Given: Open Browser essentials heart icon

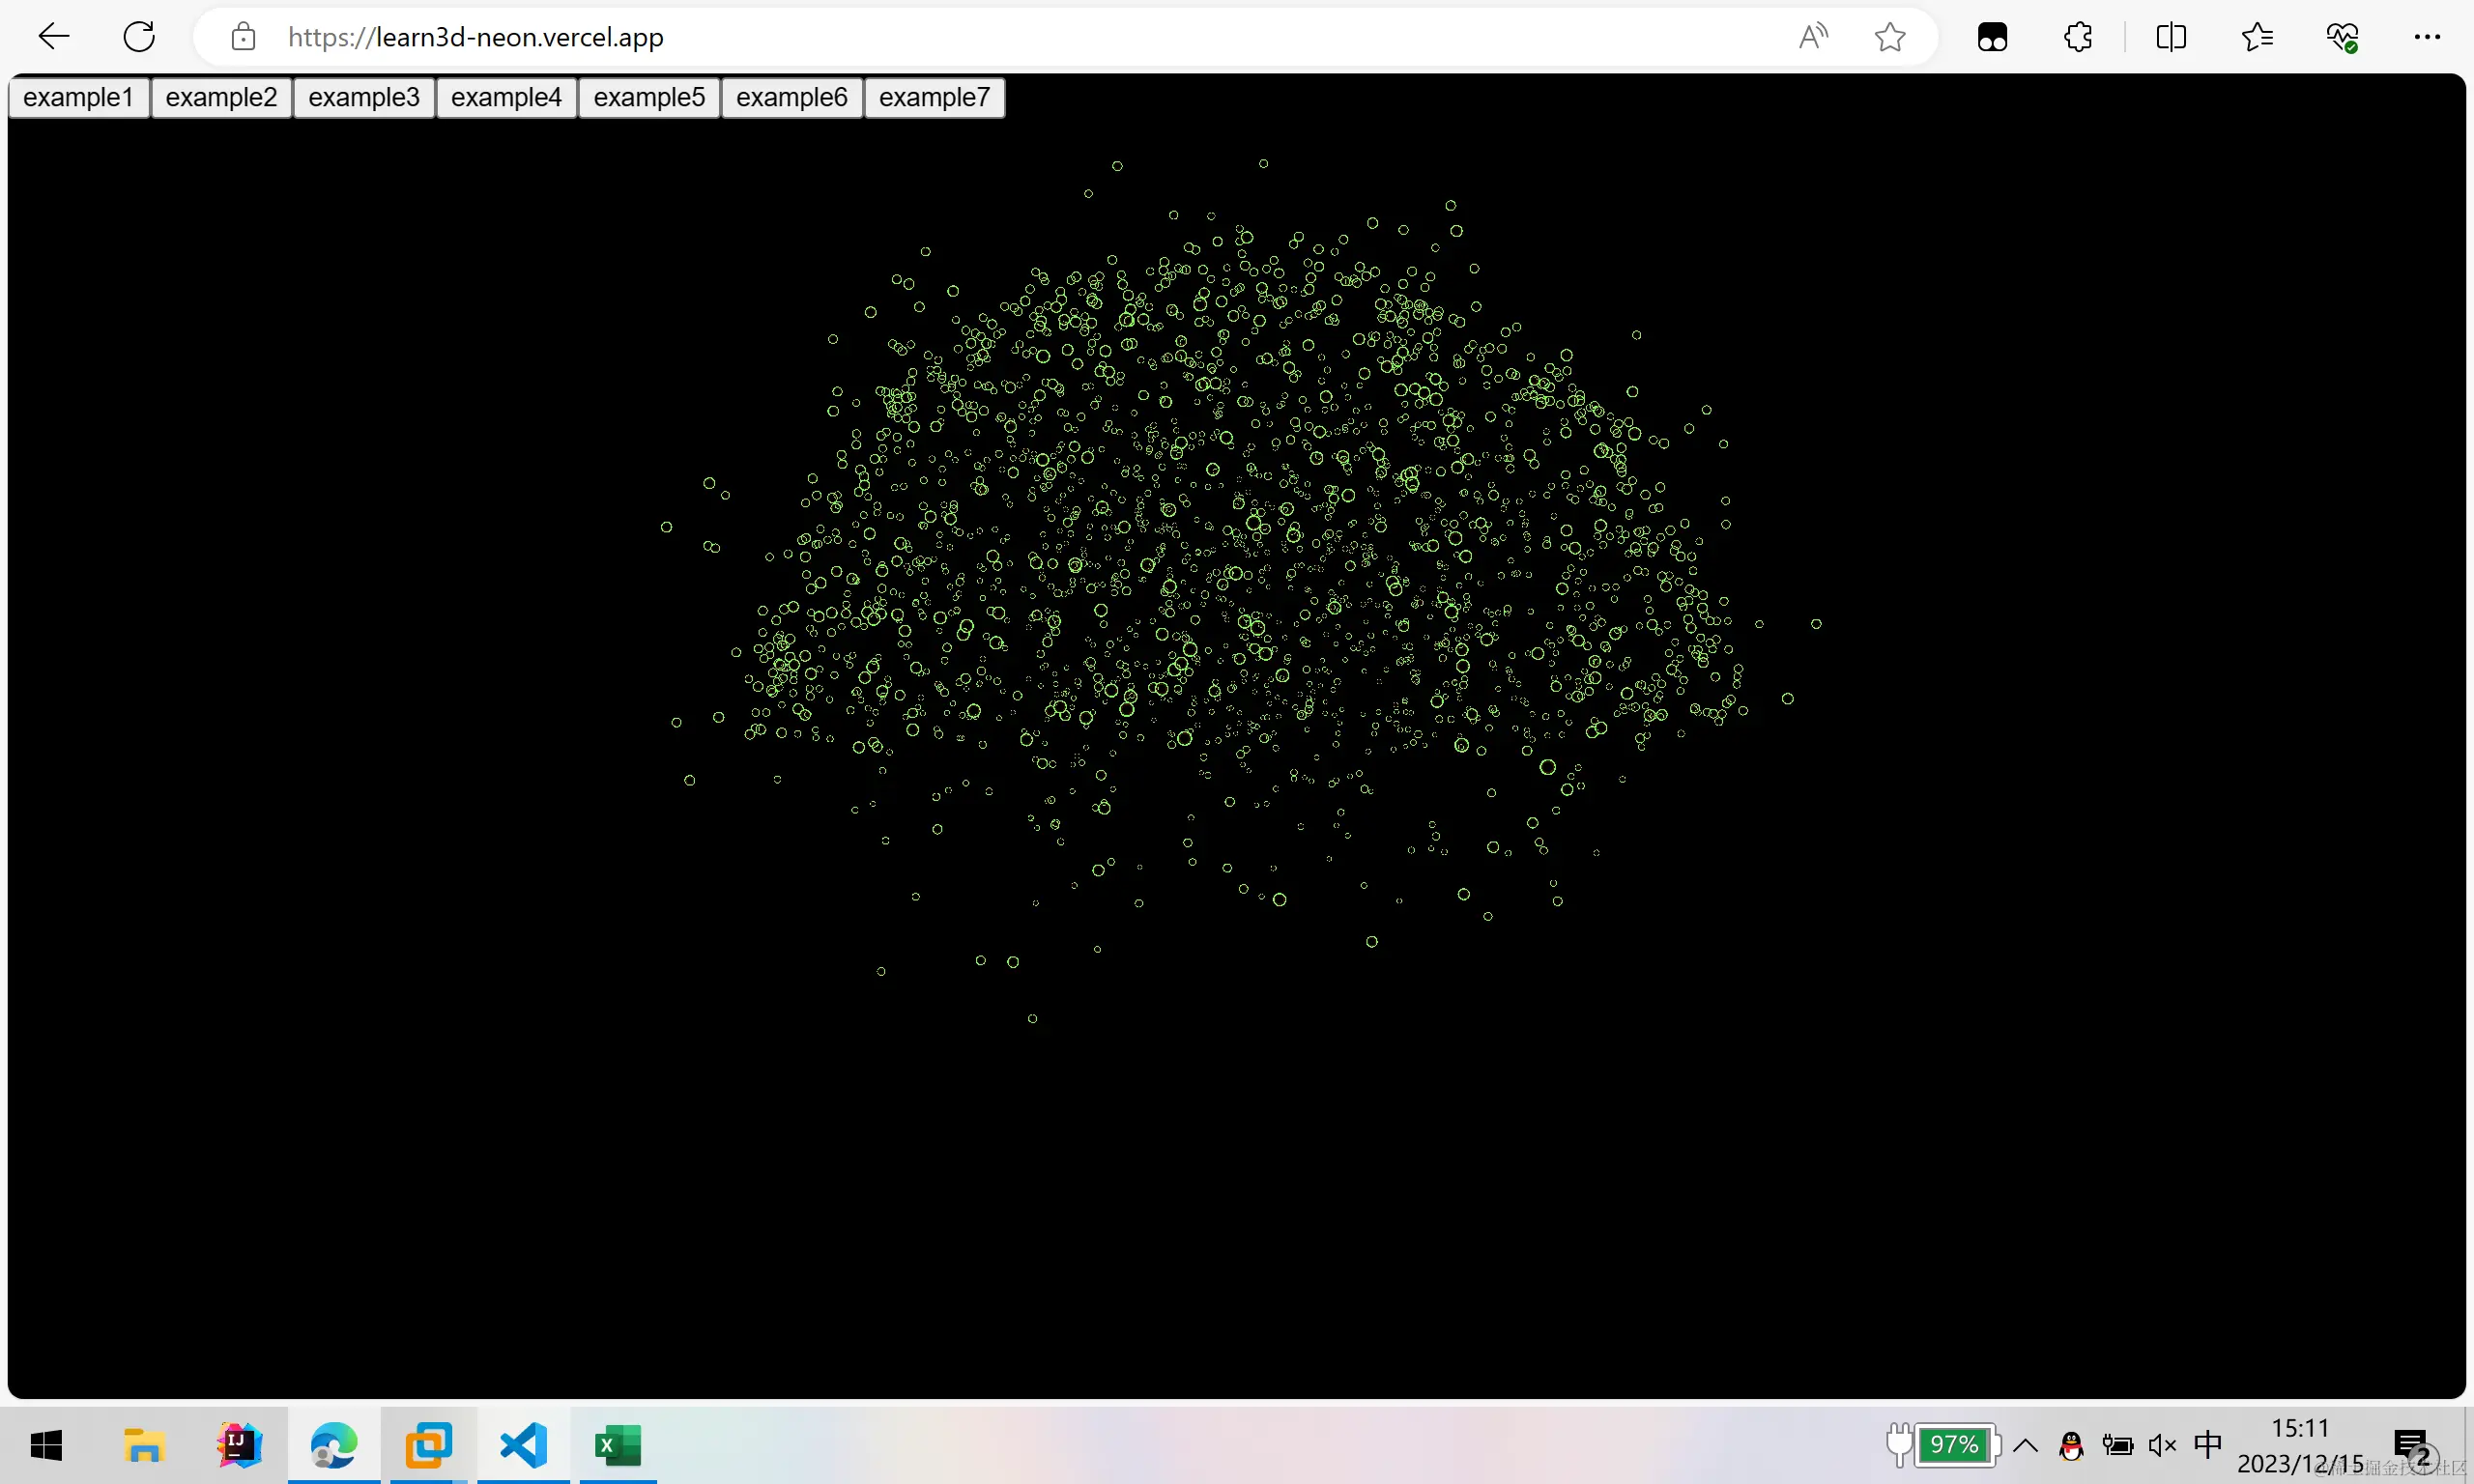Looking at the screenshot, I should click(2342, 37).
